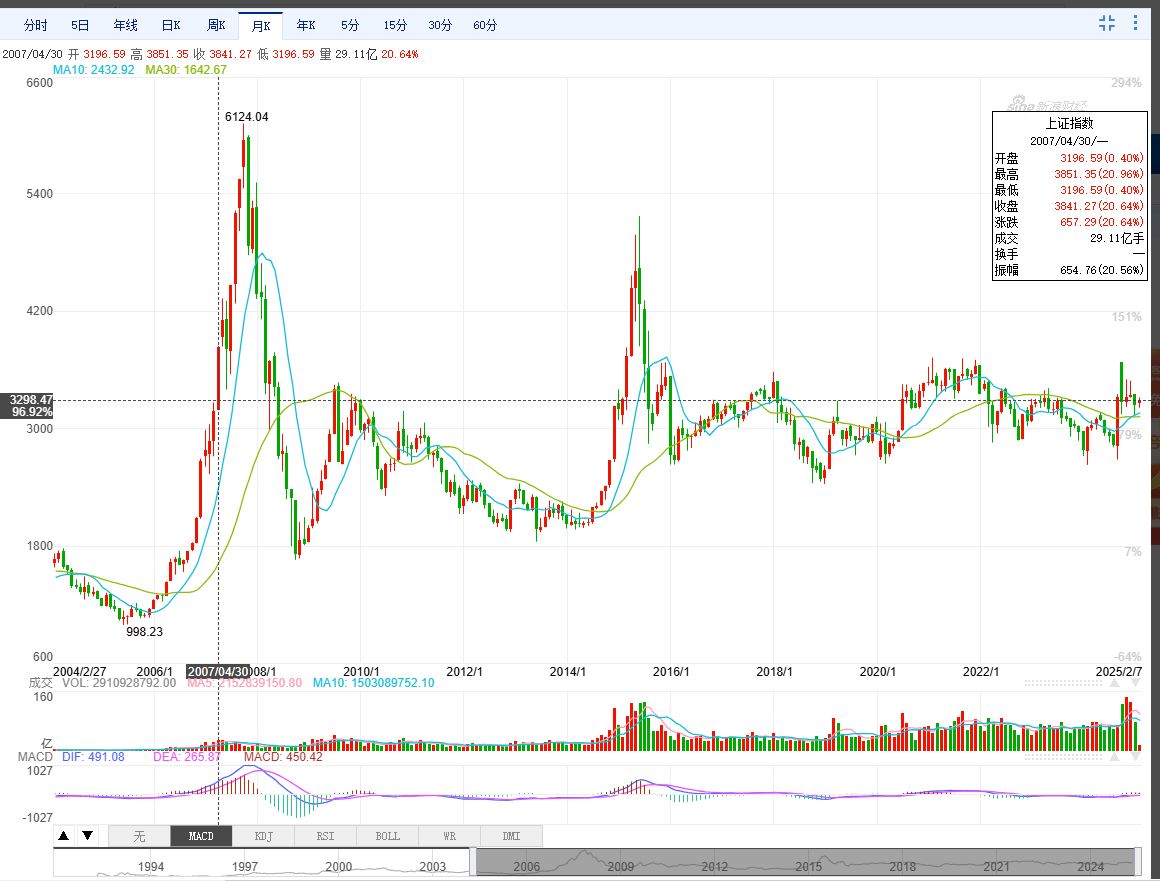Switch to the 分时 chart tab
Viewport: 1160px width, 881px height.
tap(35, 25)
